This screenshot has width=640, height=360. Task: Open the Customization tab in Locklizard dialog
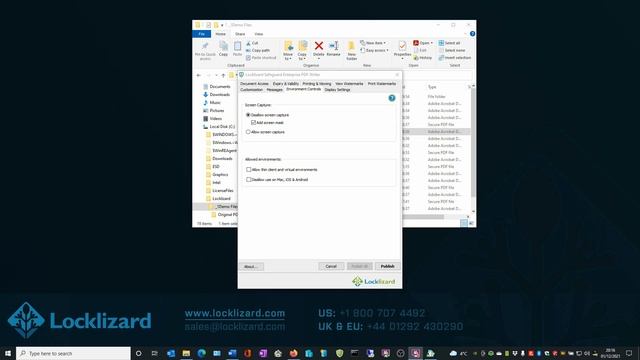(251, 90)
